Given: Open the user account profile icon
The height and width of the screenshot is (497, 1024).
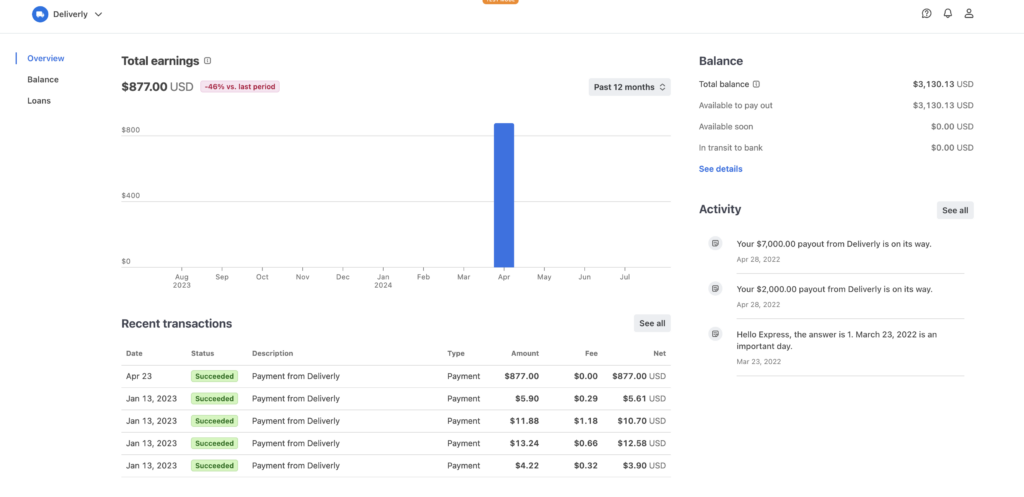Looking at the screenshot, I should click(968, 14).
